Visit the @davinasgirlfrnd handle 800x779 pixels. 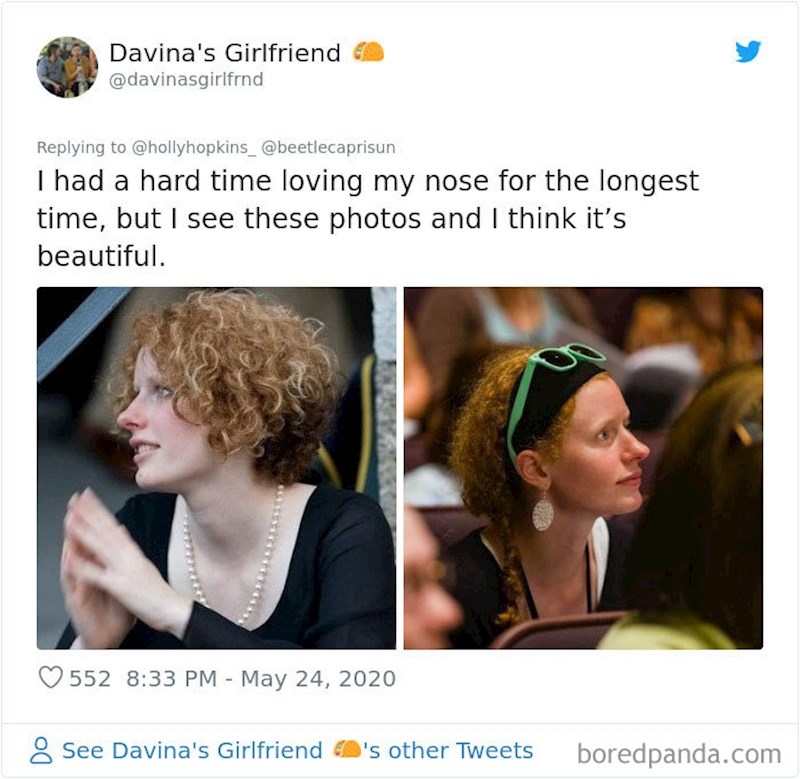pyautogui.click(x=186, y=79)
